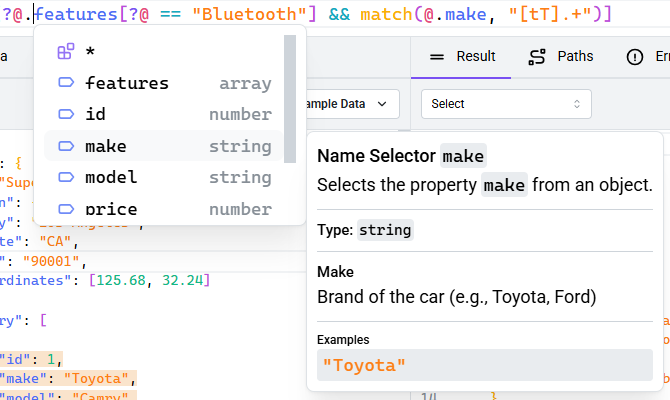This screenshot has width=670, height=400.
Task: Click the brand of the car description
Action: coord(456,297)
